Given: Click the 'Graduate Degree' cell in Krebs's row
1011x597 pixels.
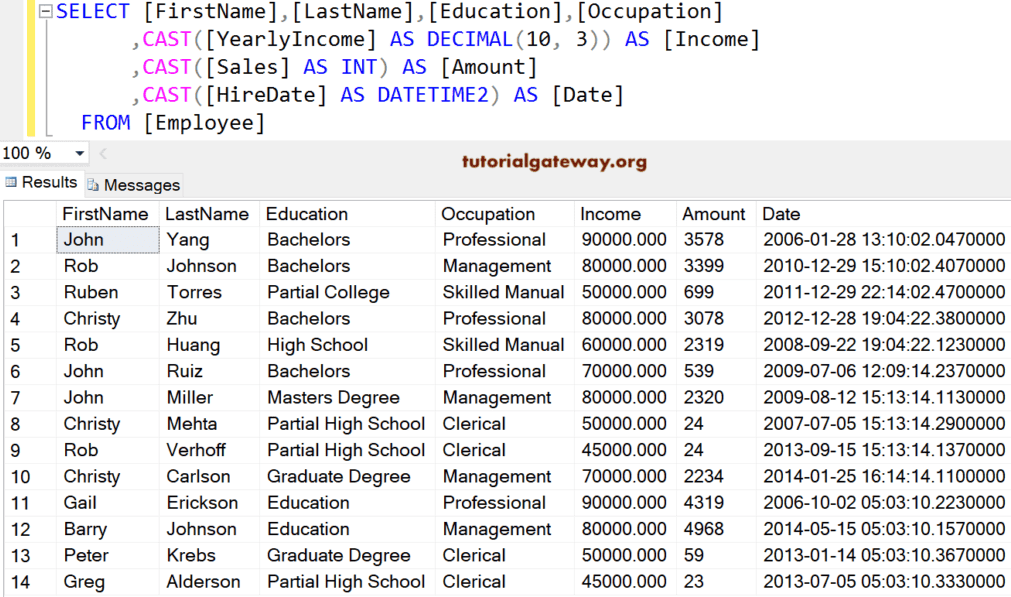Looking at the screenshot, I should pyautogui.click(x=348, y=555).
